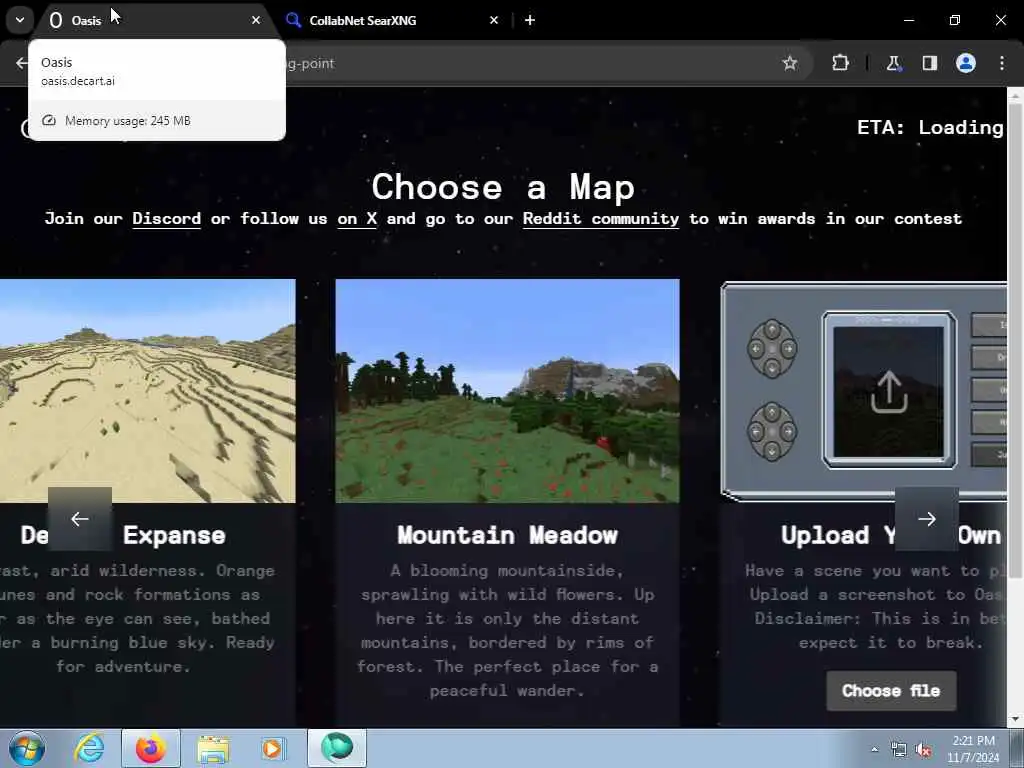Select the Mountain Meadow map image
The height and width of the screenshot is (768, 1024).
pyautogui.click(x=507, y=391)
